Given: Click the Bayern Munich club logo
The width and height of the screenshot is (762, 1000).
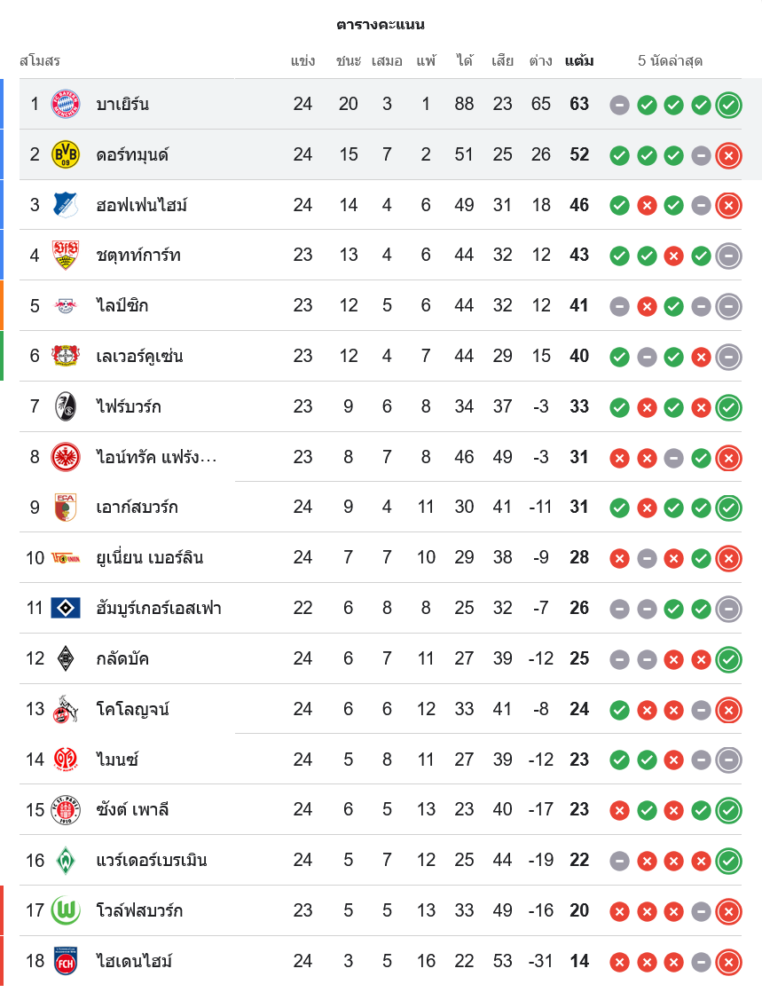Looking at the screenshot, I should (x=65, y=104).
